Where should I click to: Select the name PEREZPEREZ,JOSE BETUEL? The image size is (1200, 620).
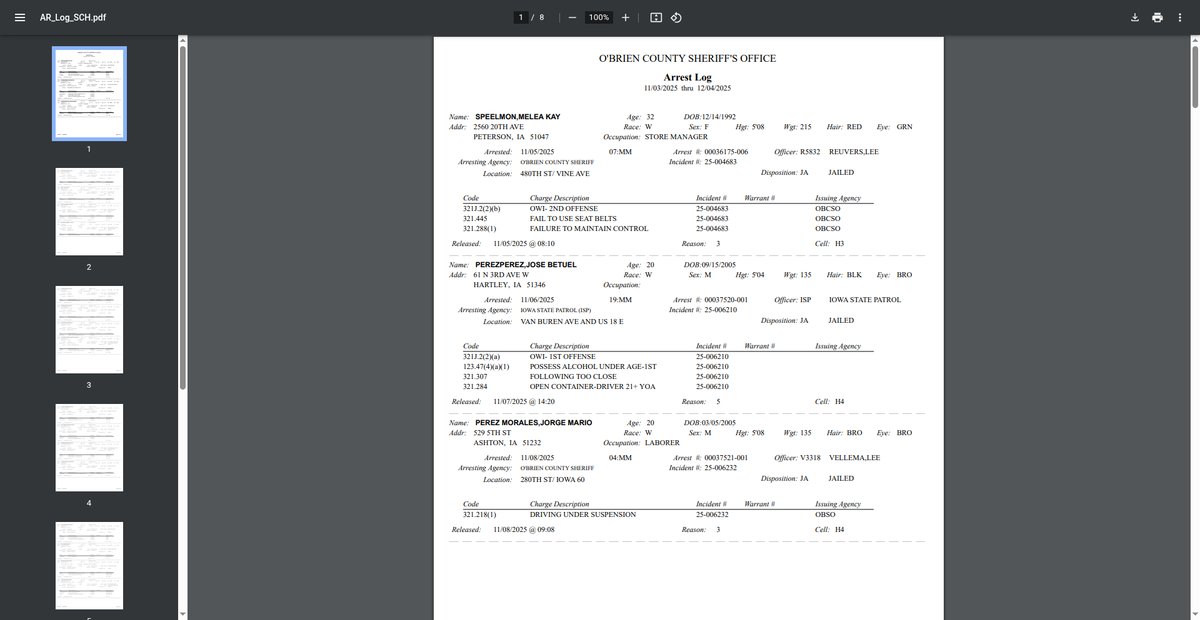[x=525, y=264]
